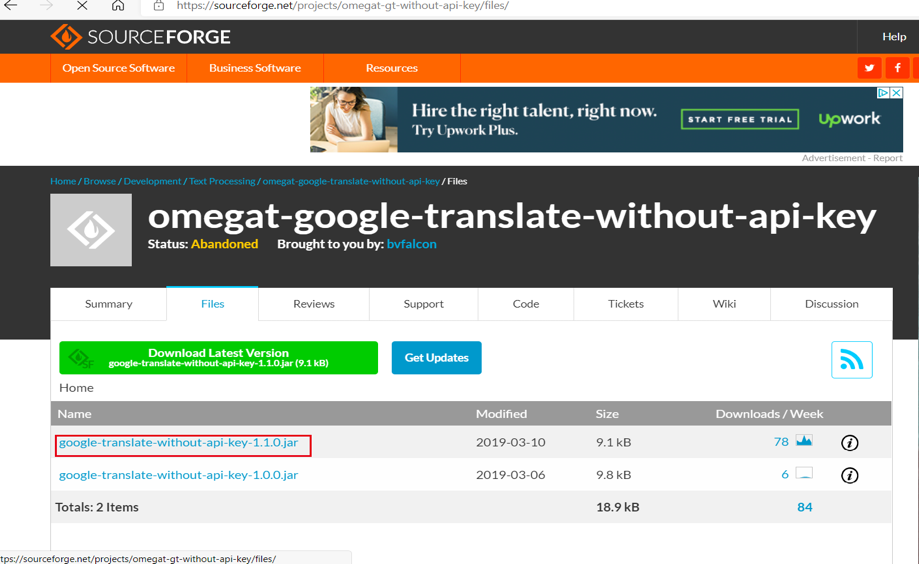This screenshot has width=919, height=564.
Task: Click the Text Processing breadcrumb link
Action: pyautogui.click(x=222, y=181)
